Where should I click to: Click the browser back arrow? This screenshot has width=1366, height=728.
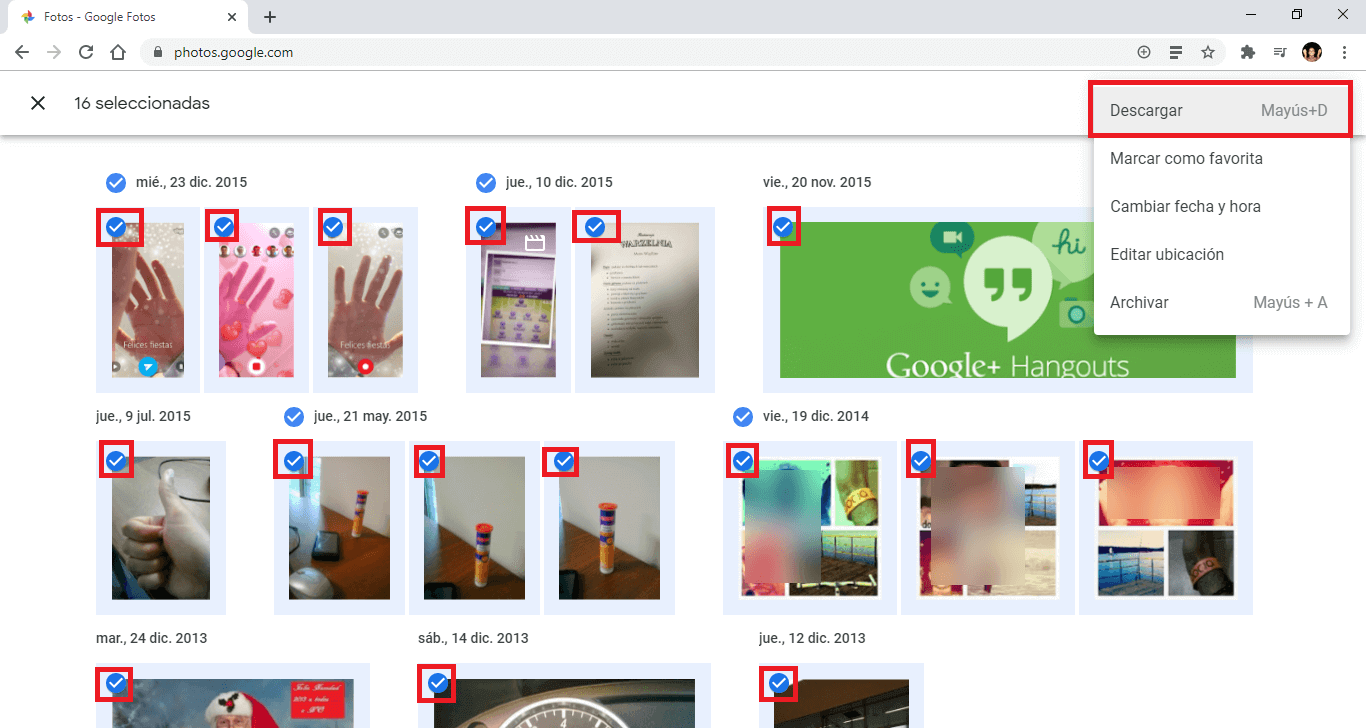pos(22,52)
